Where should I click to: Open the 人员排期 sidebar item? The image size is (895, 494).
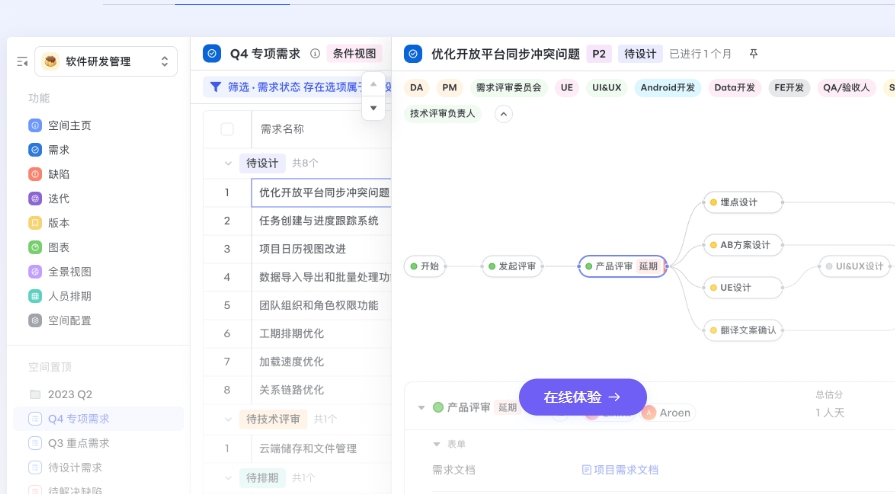pyautogui.click(x=69, y=296)
